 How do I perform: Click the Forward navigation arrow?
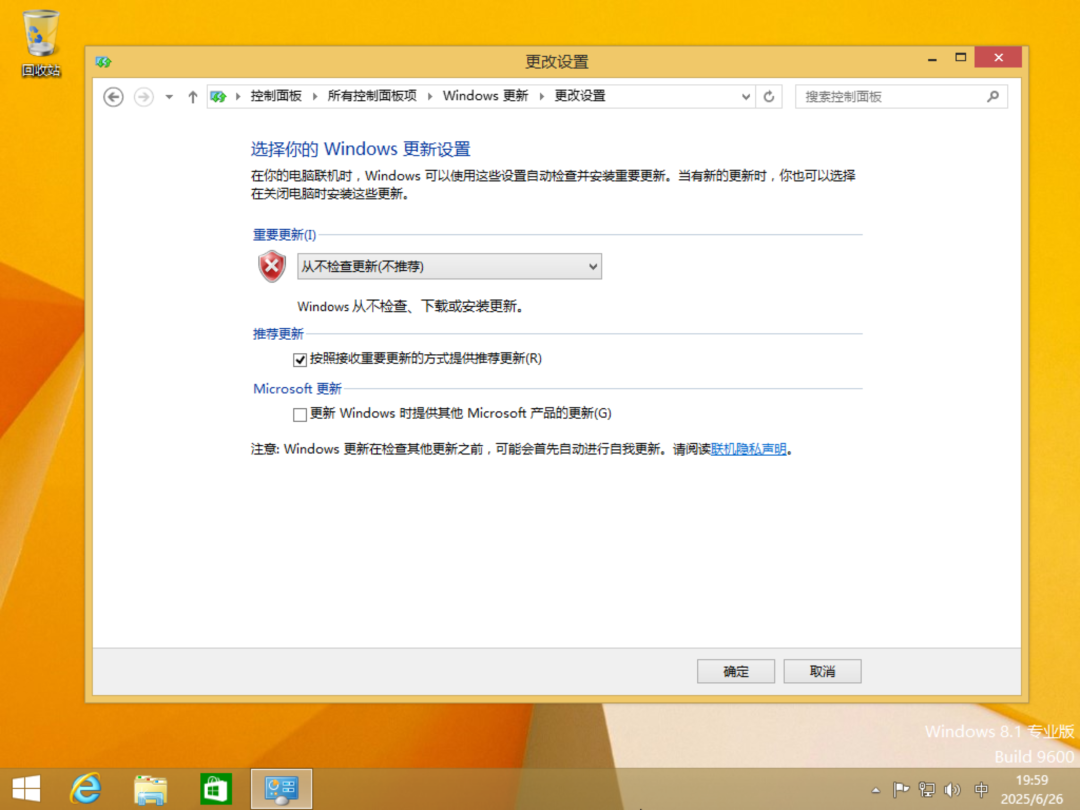pyautogui.click(x=143, y=97)
